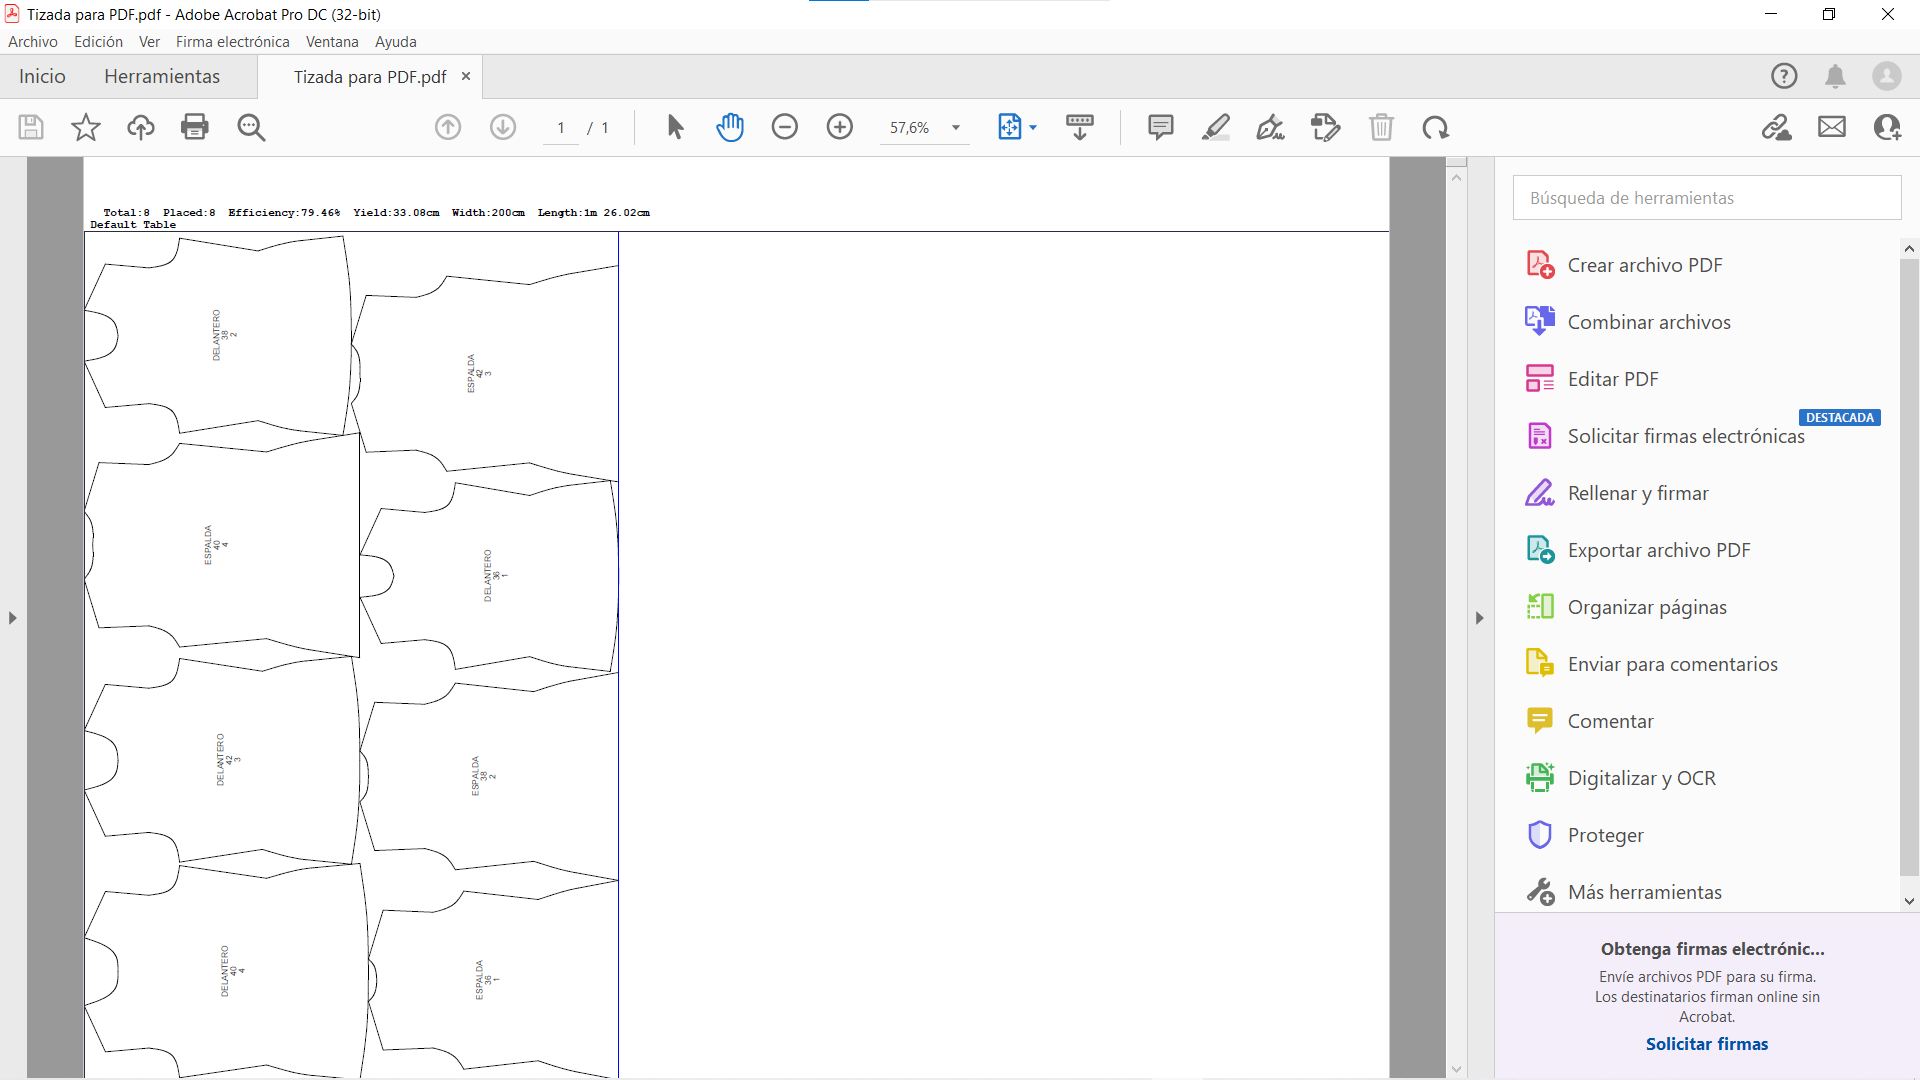The image size is (1920, 1080).
Task: Click the Stamp tool icon
Action: click(1325, 127)
